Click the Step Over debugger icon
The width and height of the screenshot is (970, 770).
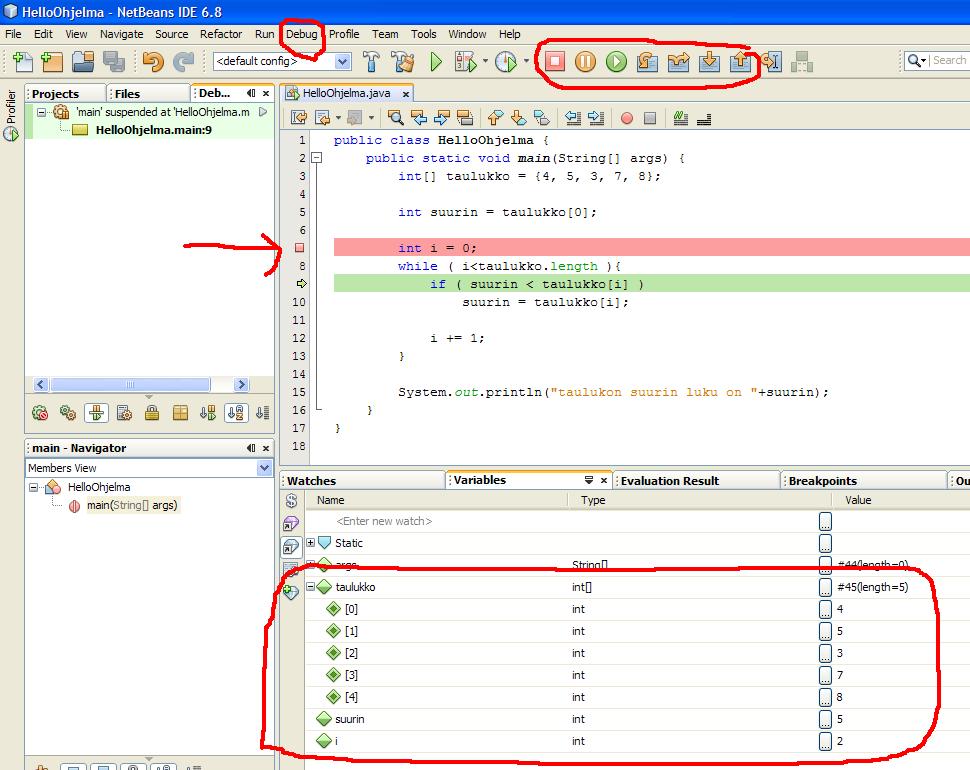tap(647, 61)
